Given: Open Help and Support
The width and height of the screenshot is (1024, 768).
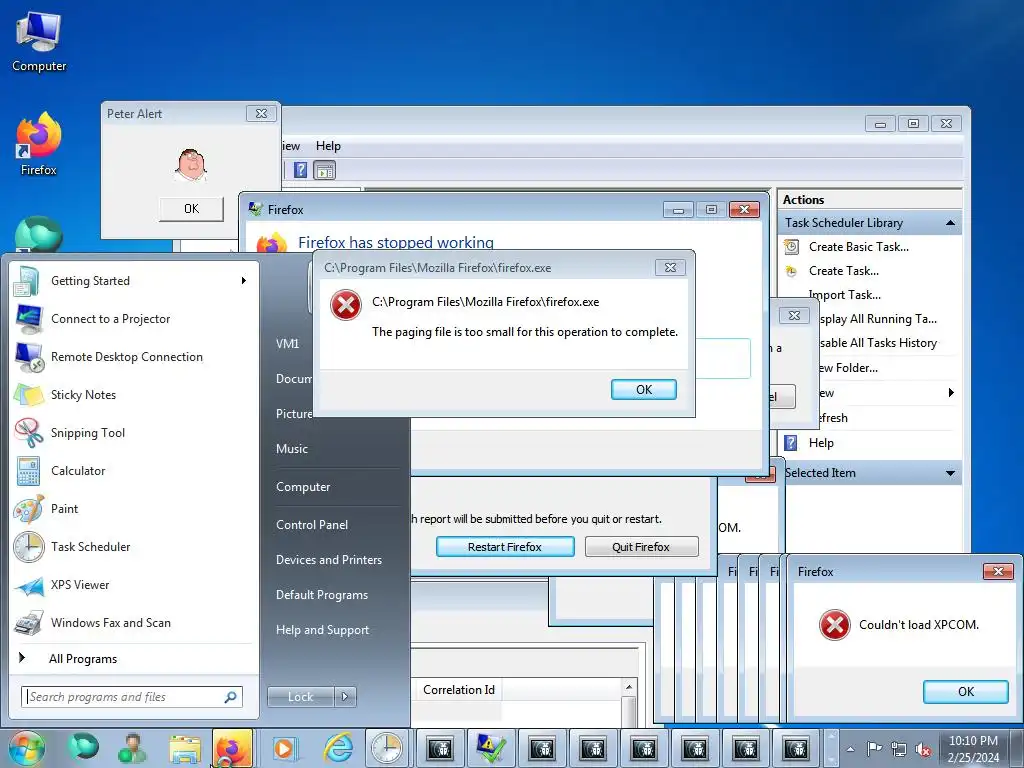Looking at the screenshot, I should (x=322, y=630).
